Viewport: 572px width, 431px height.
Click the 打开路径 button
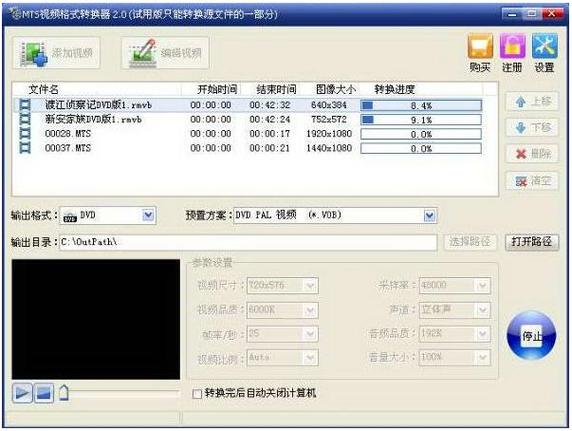tap(532, 242)
